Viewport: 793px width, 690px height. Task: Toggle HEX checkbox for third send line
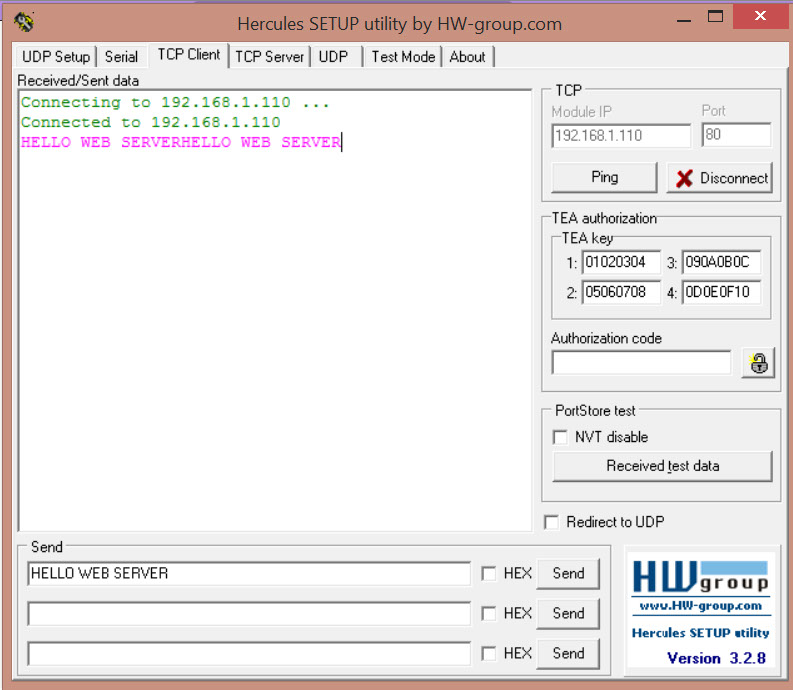(489, 653)
